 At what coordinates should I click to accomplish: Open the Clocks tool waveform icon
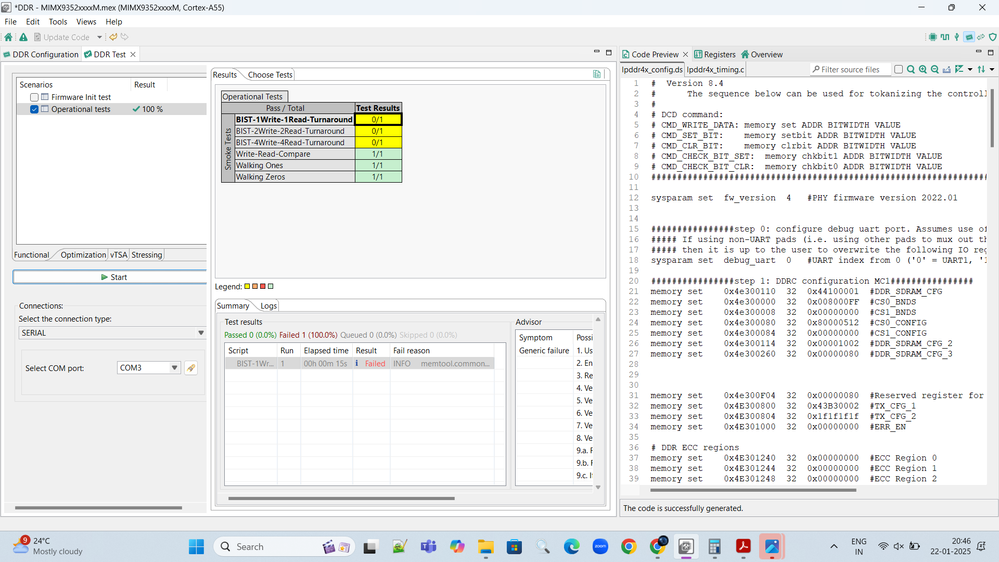pos(945,37)
